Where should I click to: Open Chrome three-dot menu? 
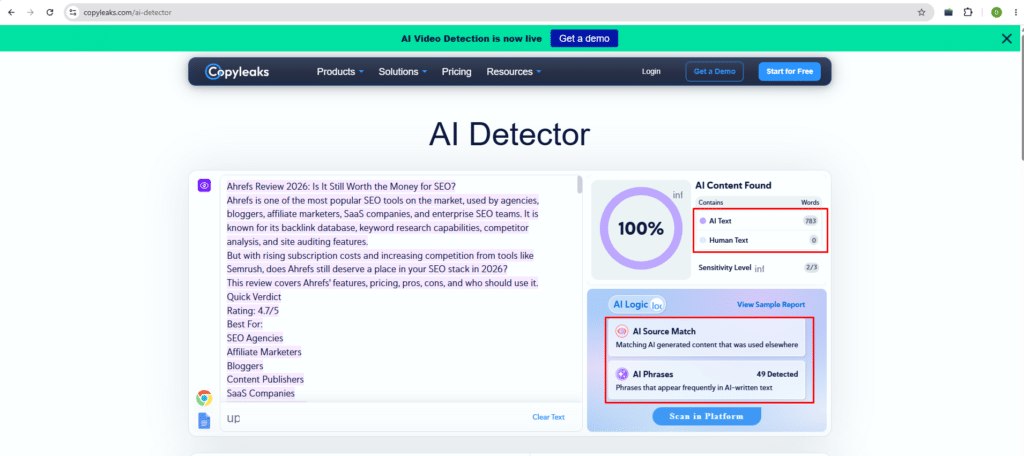pyautogui.click(x=1016, y=12)
